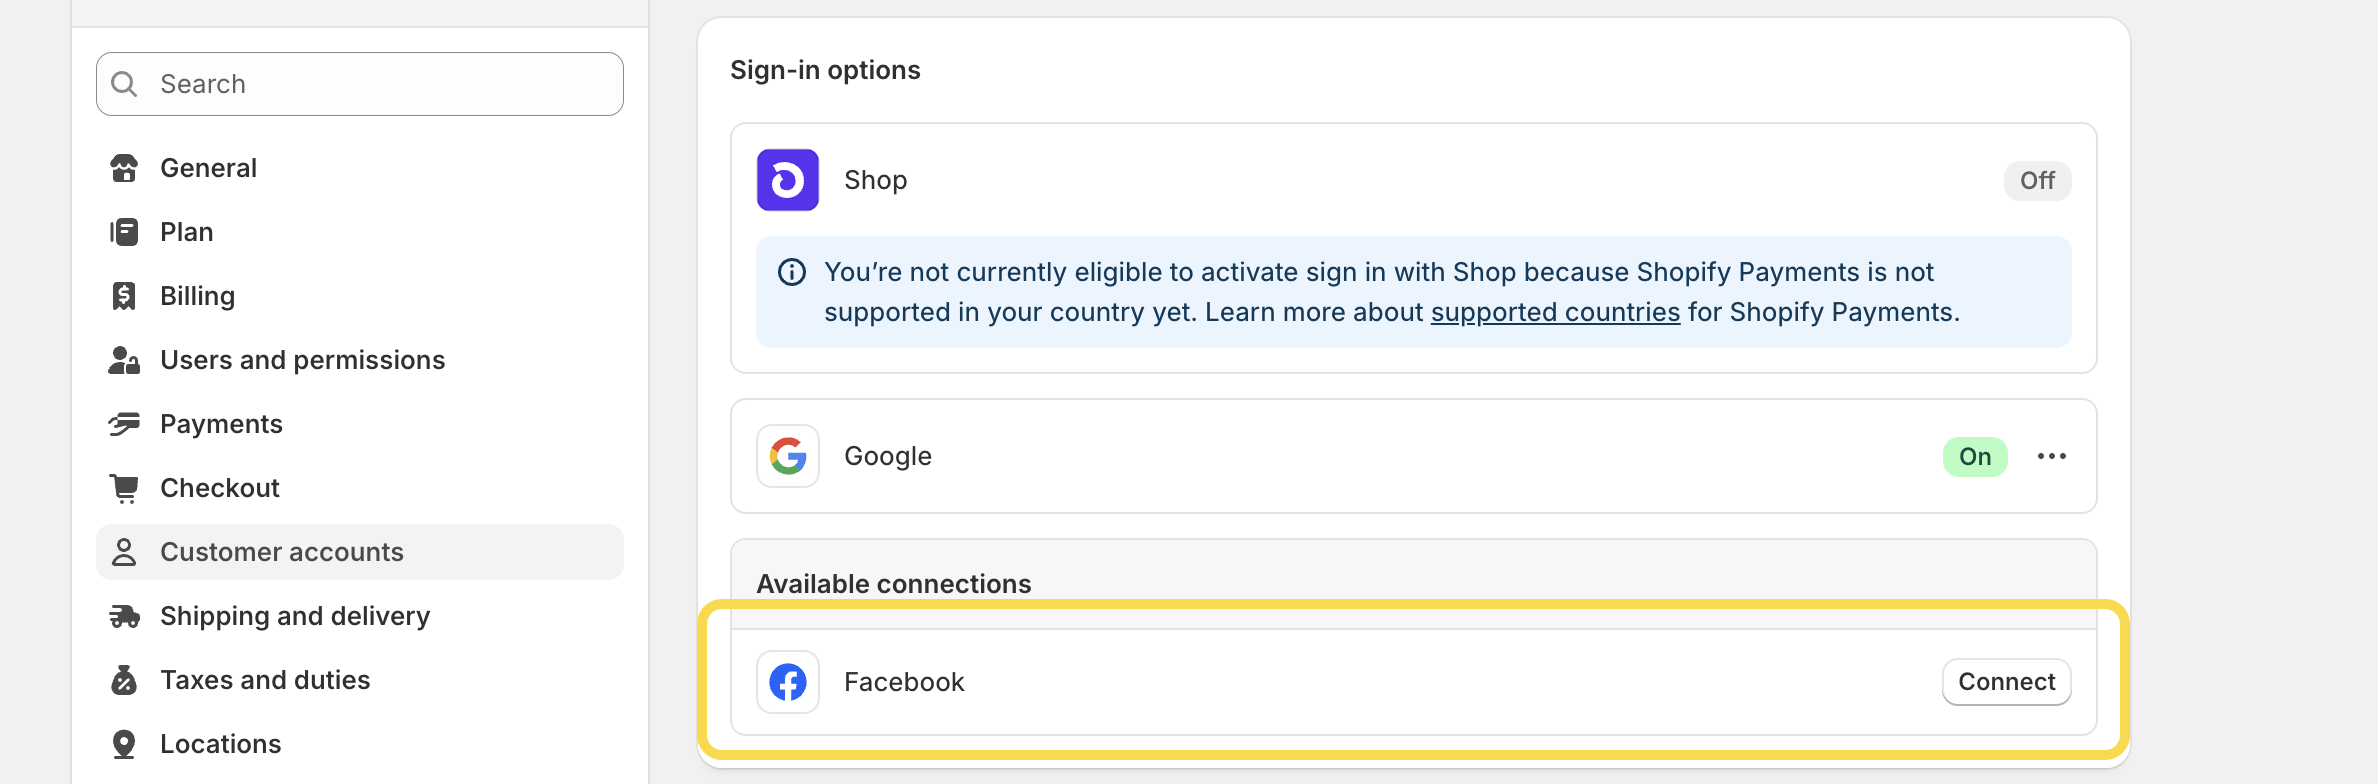Click the Checkout cart icon
This screenshot has height=784, width=2378.
pyautogui.click(x=124, y=487)
